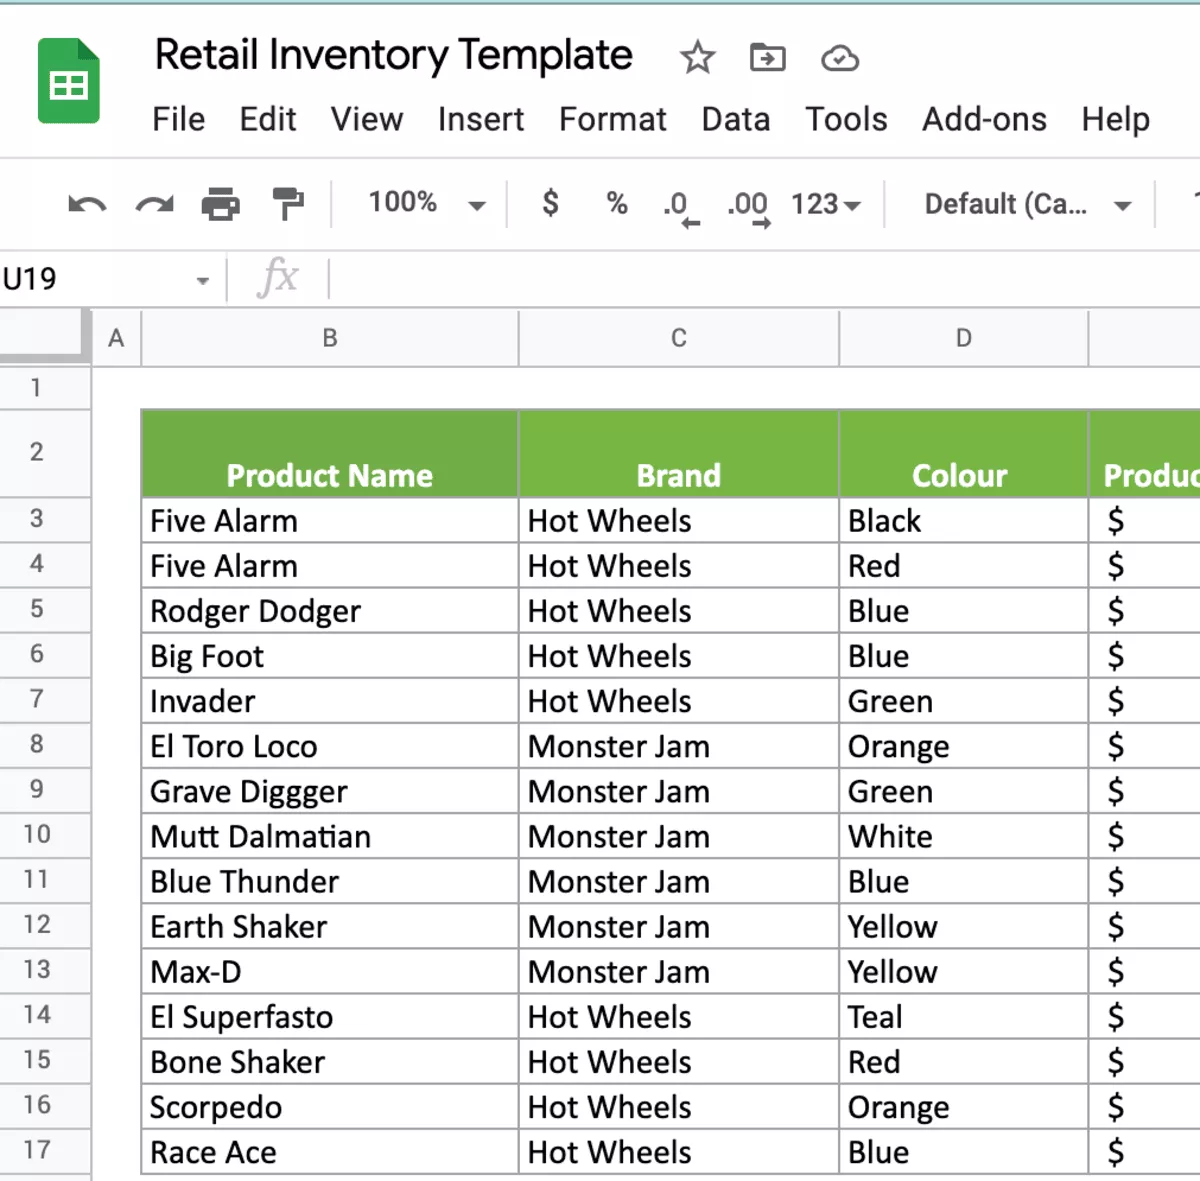The height and width of the screenshot is (1181, 1200).
Task: Open the Default font dropdown
Action: (1028, 204)
